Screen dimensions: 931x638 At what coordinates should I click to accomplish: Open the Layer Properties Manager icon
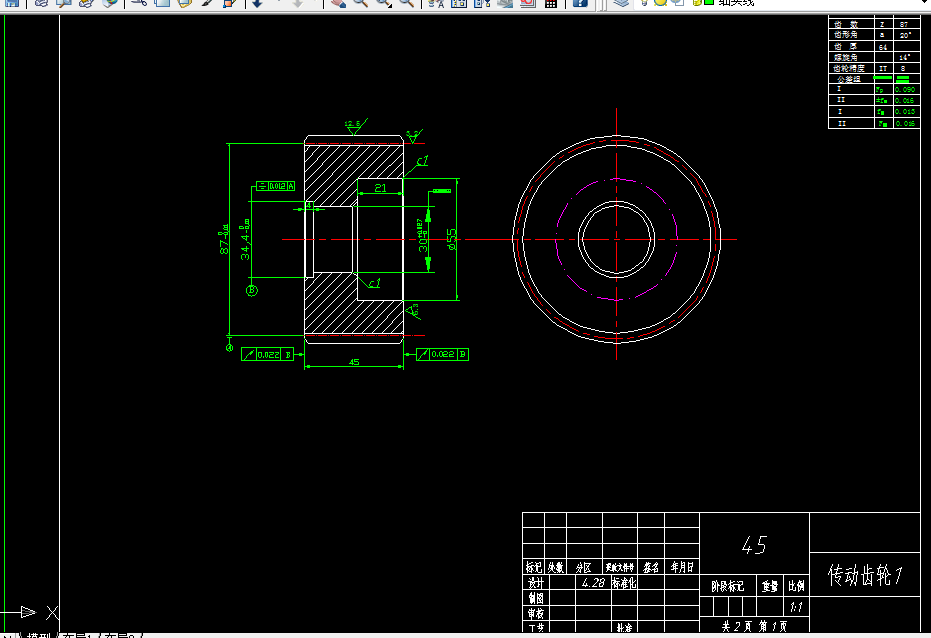tap(621, 3)
